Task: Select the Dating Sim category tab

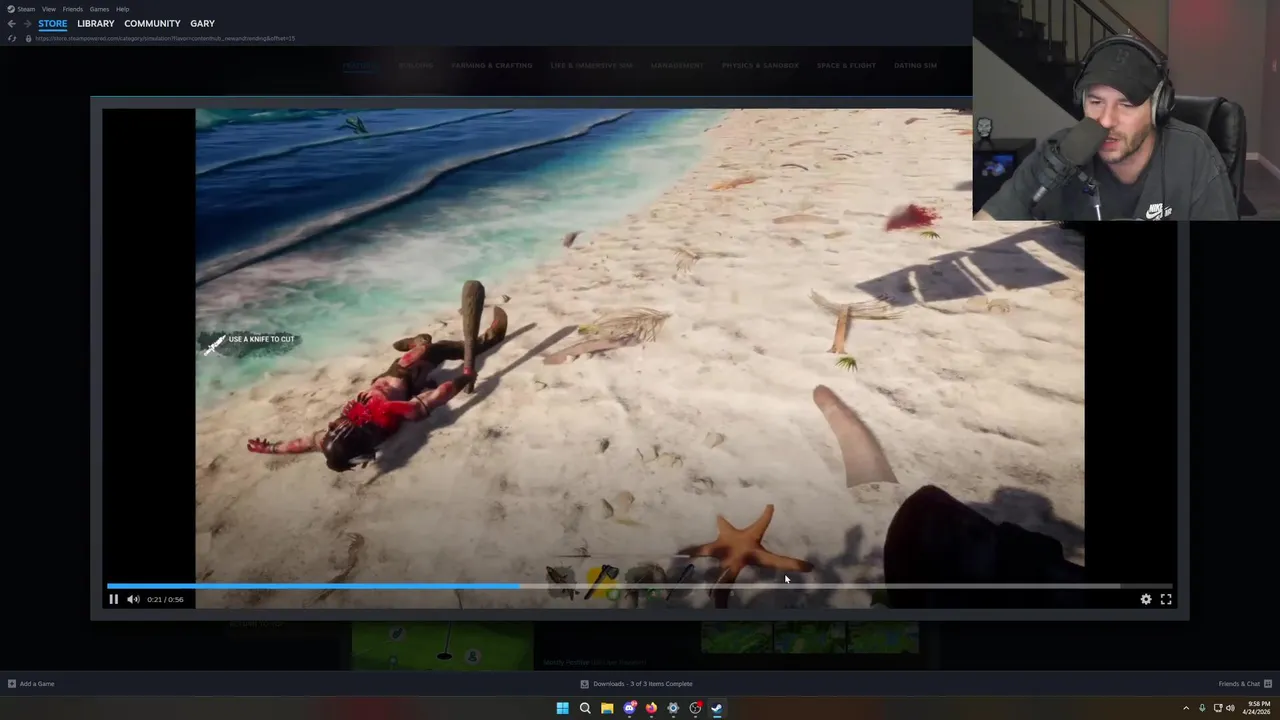Action: (x=915, y=65)
